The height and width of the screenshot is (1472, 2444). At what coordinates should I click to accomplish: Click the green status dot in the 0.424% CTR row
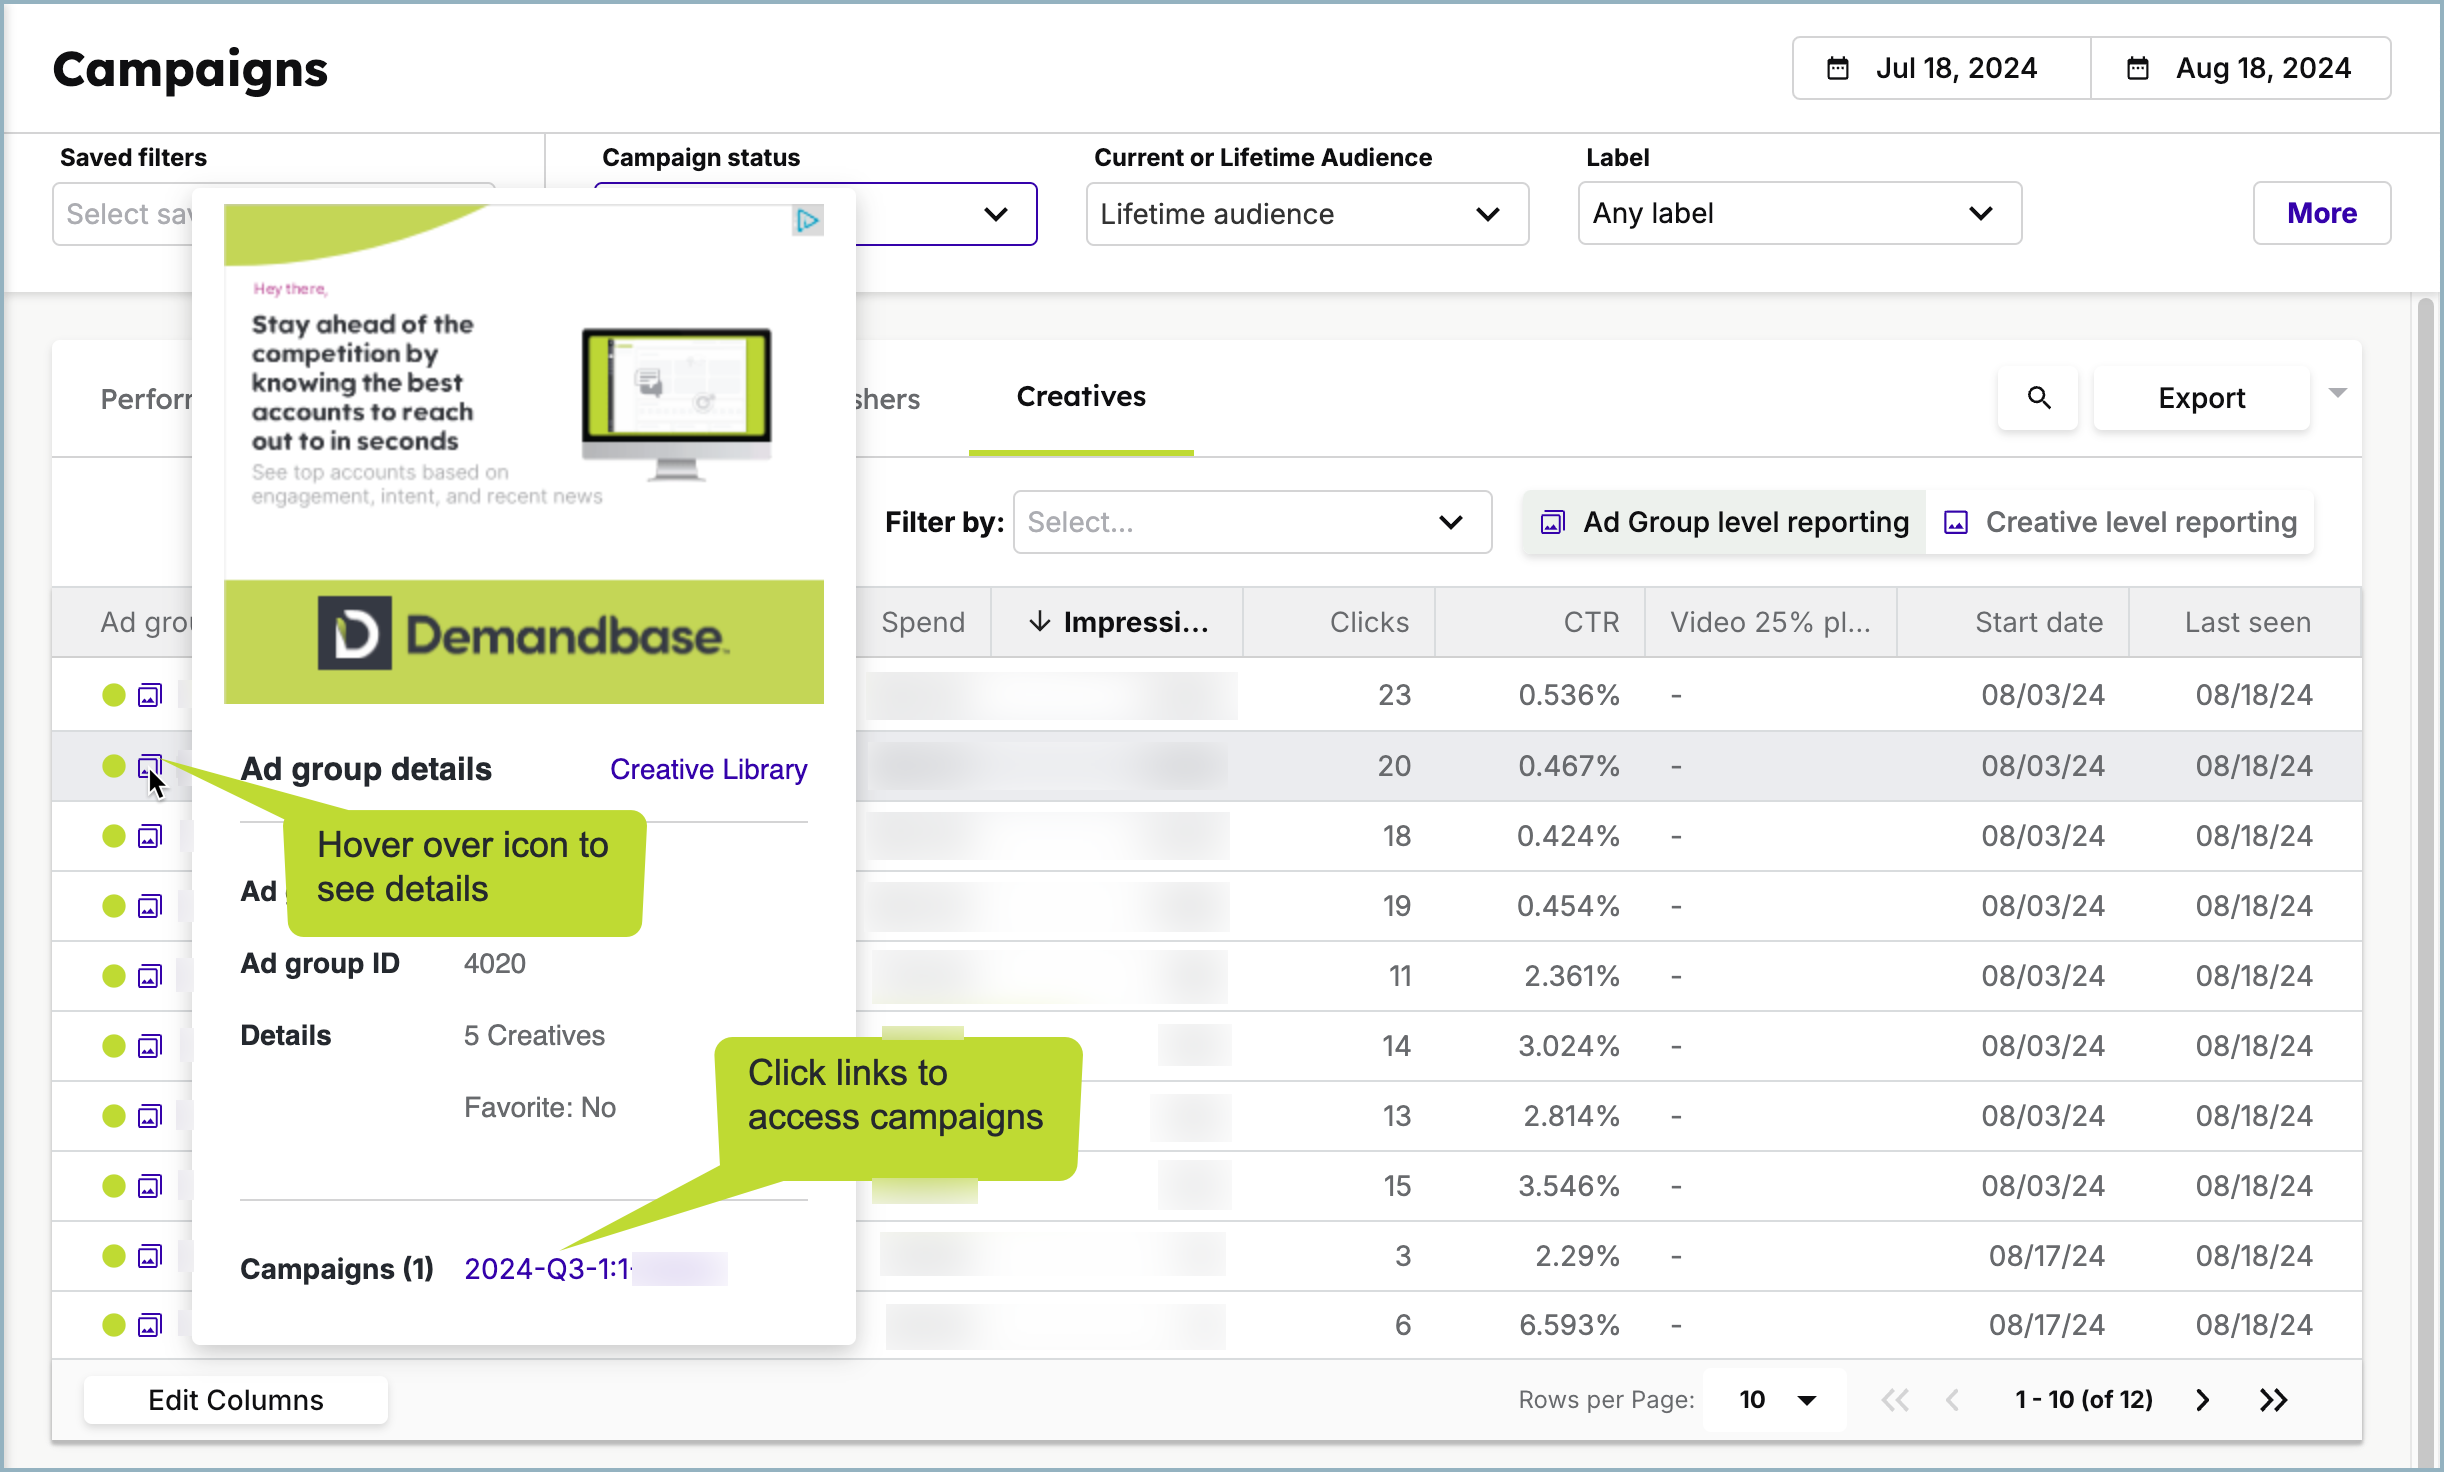pyautogui.click(x=114, y=836)
